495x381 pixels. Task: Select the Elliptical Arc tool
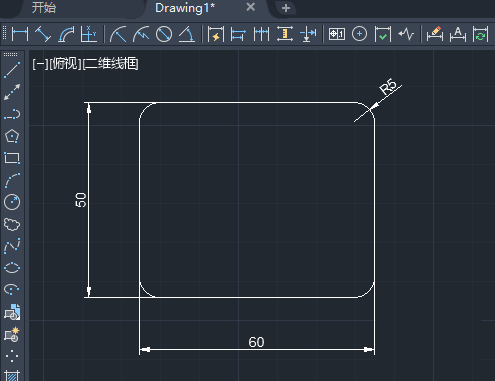(12, 289)
